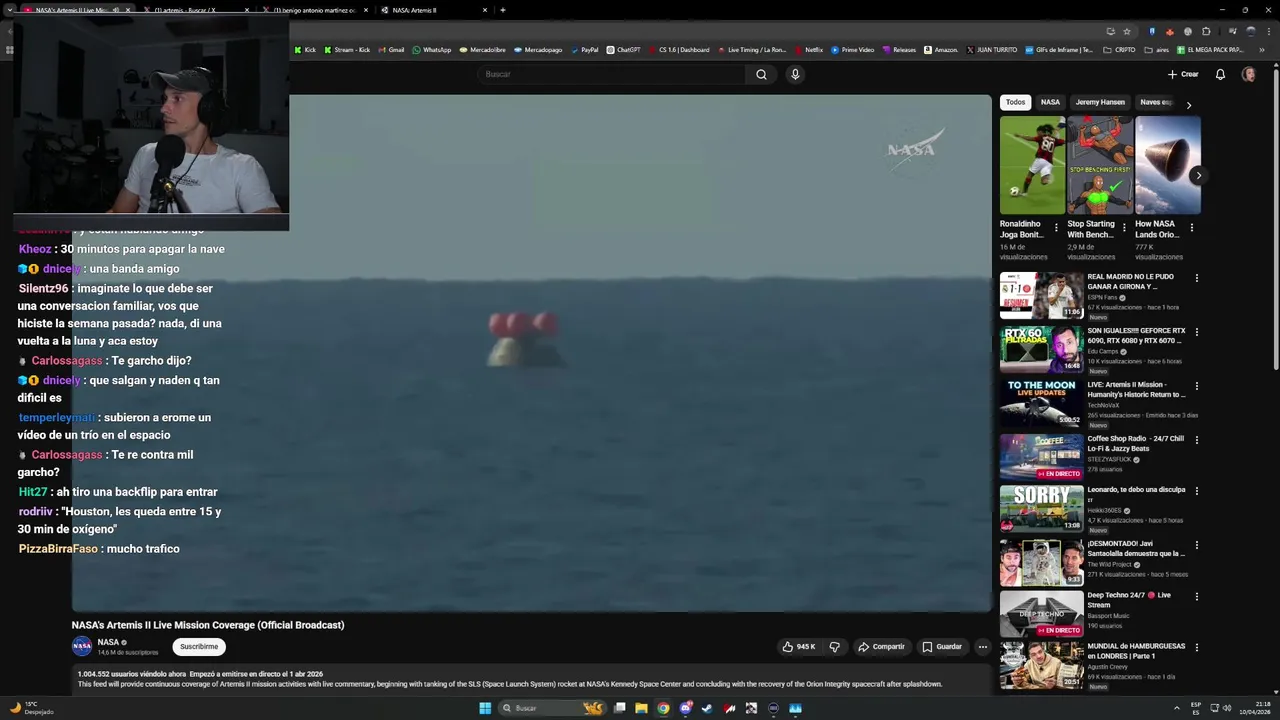Open a new browser tab
The image size is (1280, 720).
pyautogui.click(x=502, y=10)
